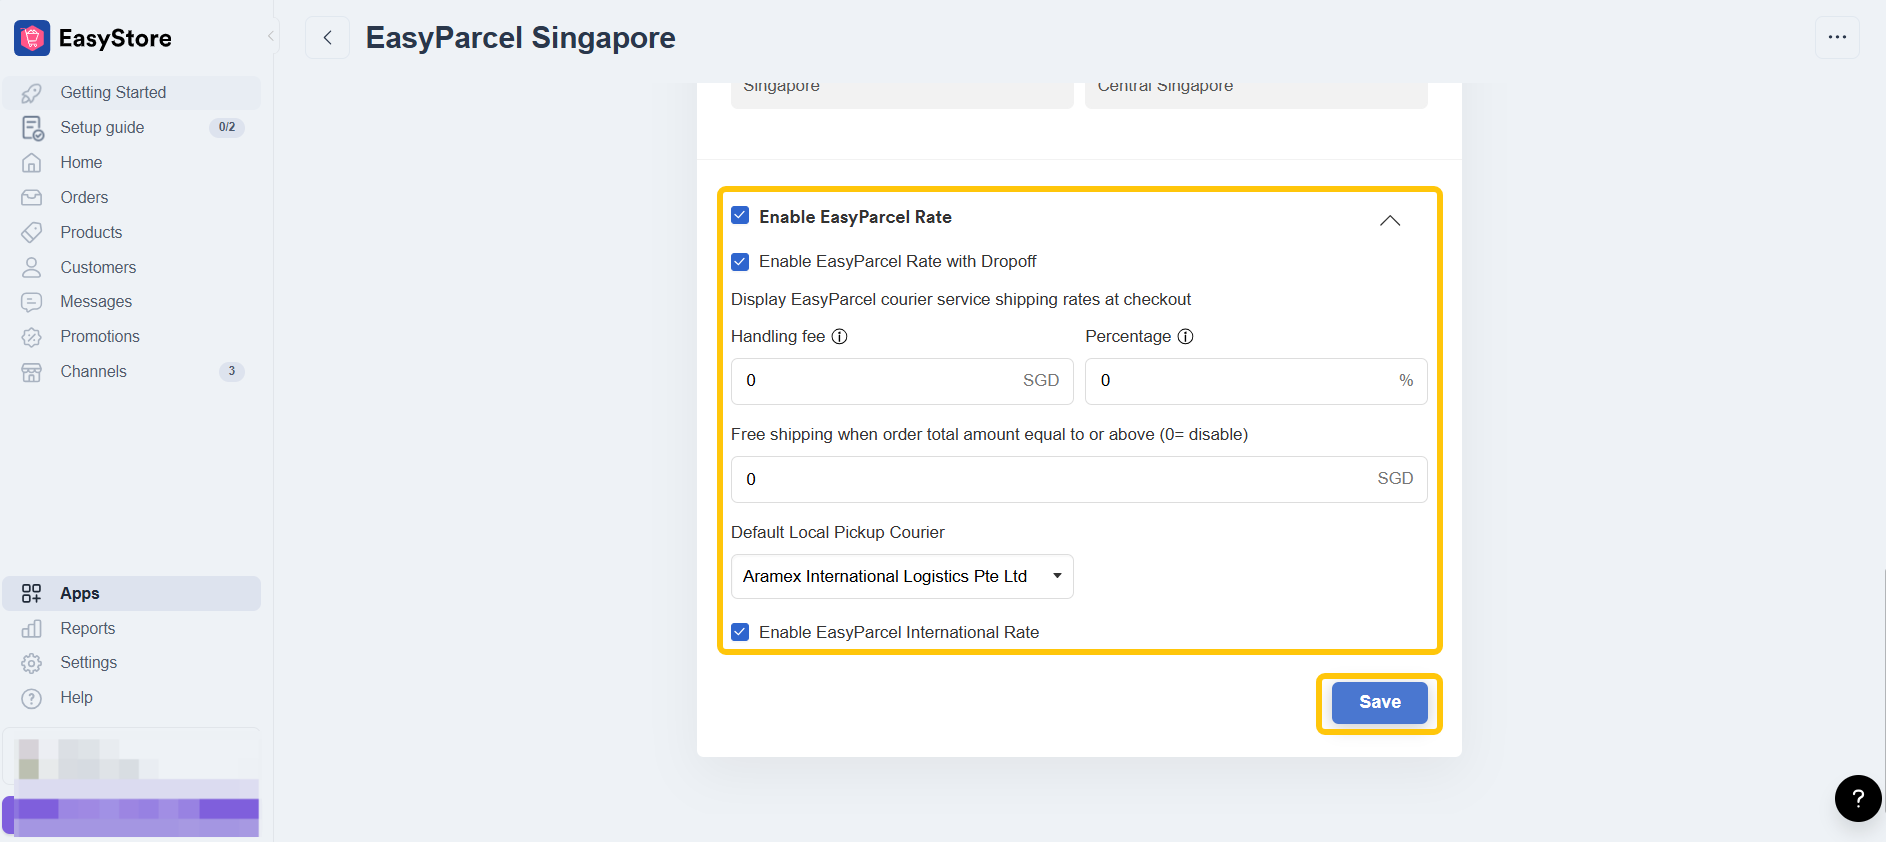1886x842 pixels.
Task: Uncheck Enable EasyParcel Rate checkbox
Action: 740,215
